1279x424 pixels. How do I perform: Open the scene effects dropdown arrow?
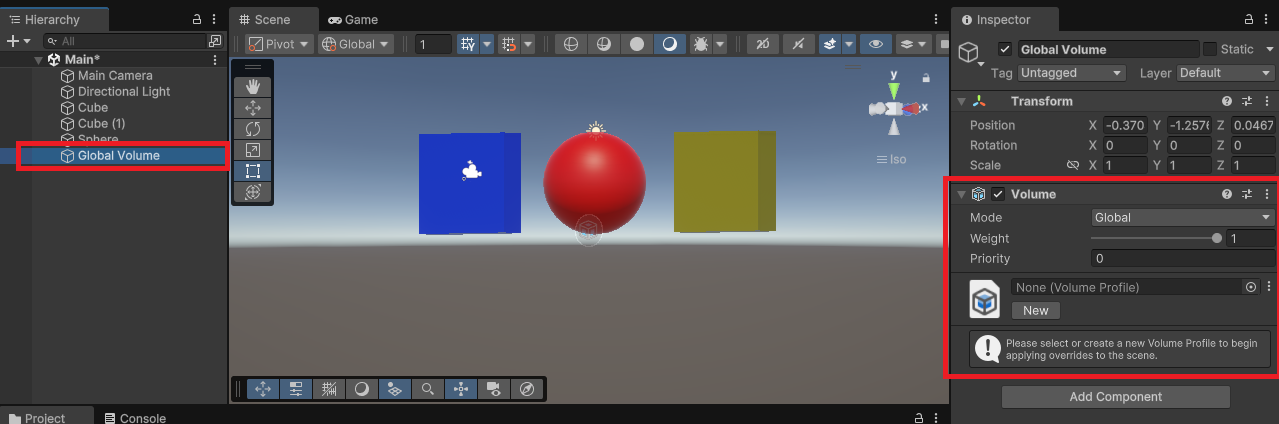[x=848, y=44]
